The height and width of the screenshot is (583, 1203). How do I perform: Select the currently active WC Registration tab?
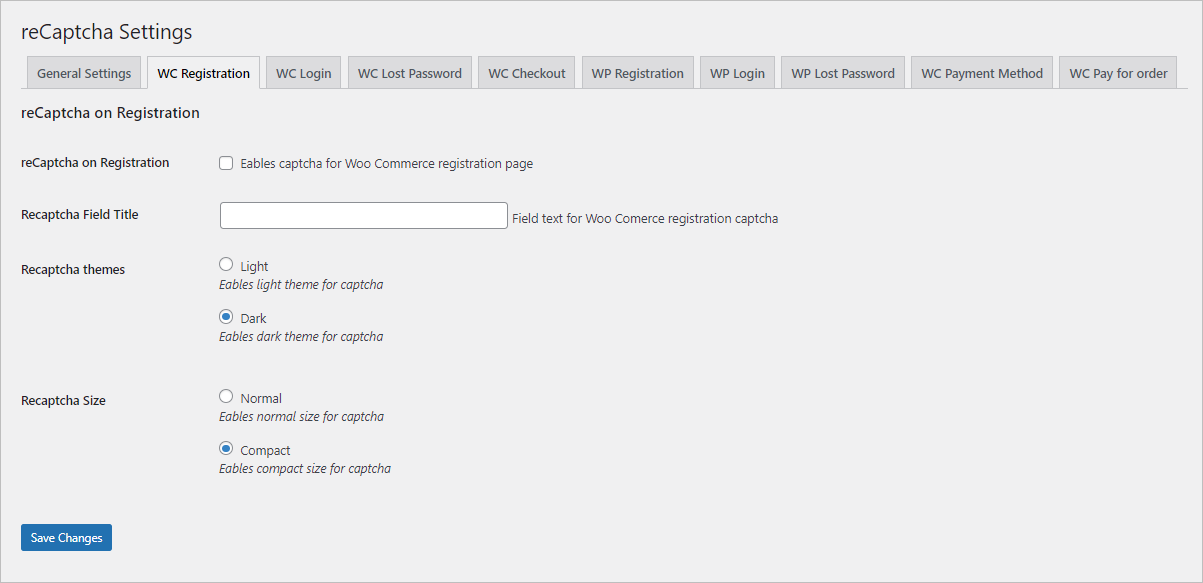pyautogui.click(x=203, y=72)
